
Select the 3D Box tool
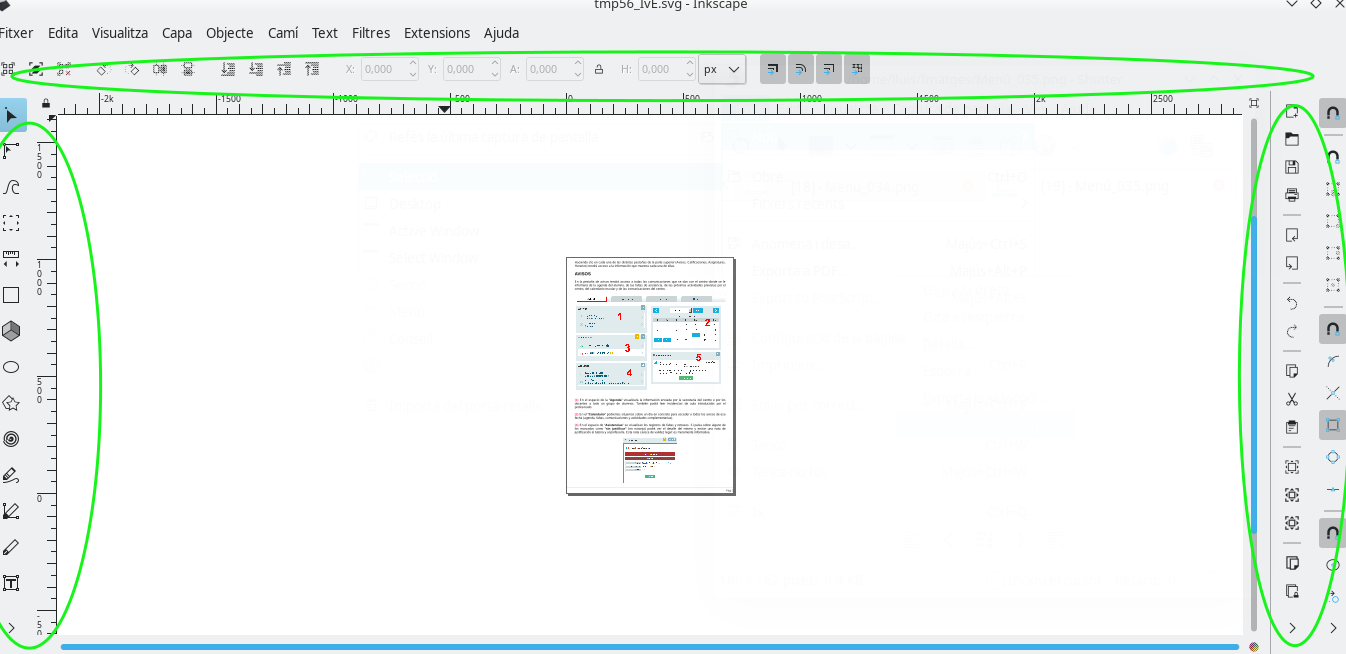[11, 331]
